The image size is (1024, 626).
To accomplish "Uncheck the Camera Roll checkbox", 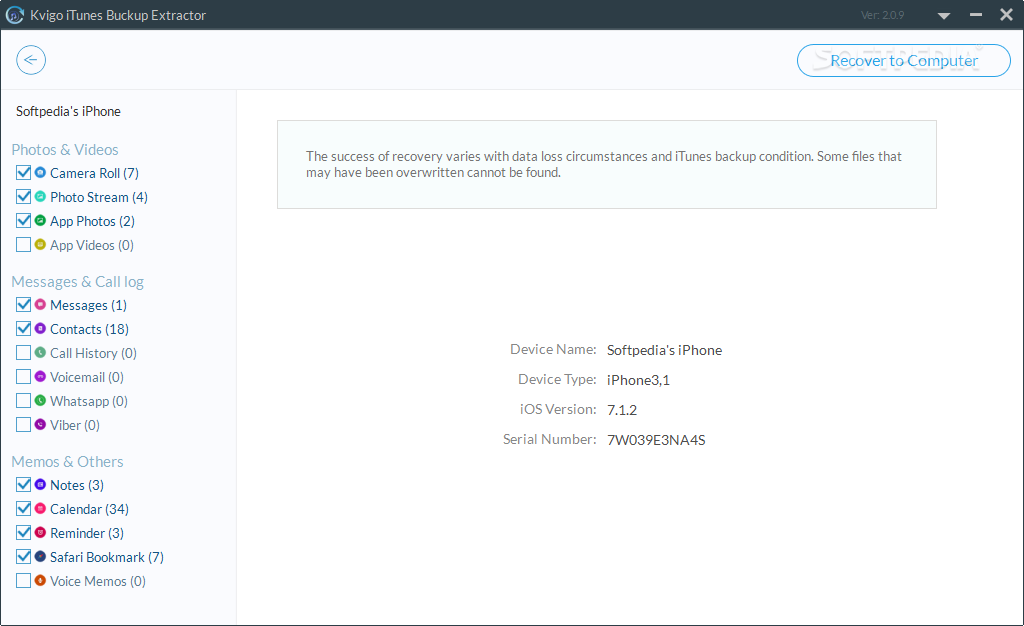I will click(24, 172).
